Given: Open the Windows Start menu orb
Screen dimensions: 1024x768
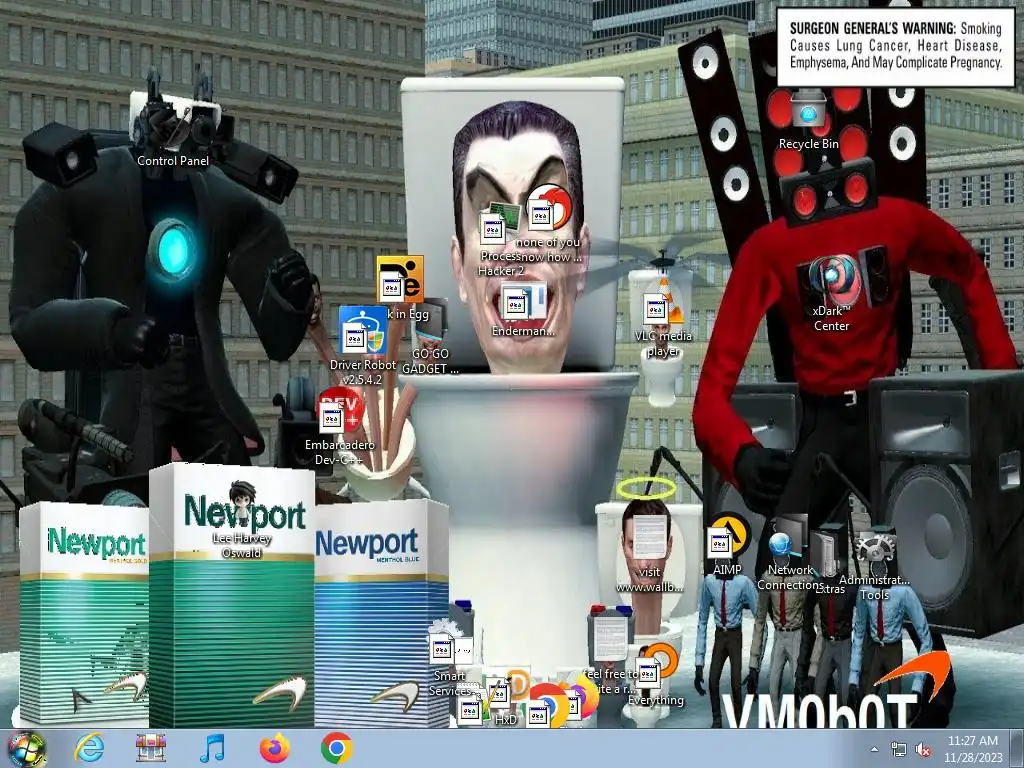Looking at the screenshot, I should point(27,748).
